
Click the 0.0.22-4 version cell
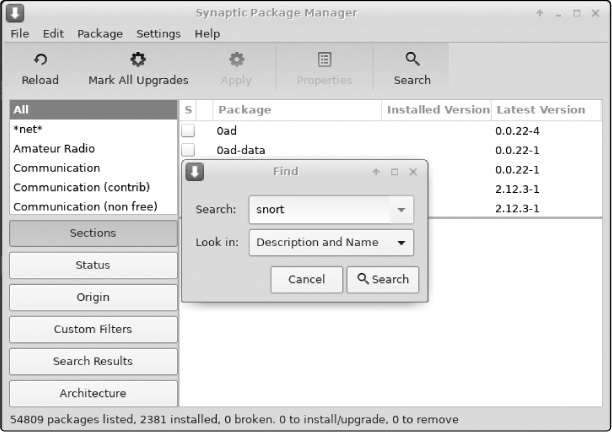click(517, 131)
